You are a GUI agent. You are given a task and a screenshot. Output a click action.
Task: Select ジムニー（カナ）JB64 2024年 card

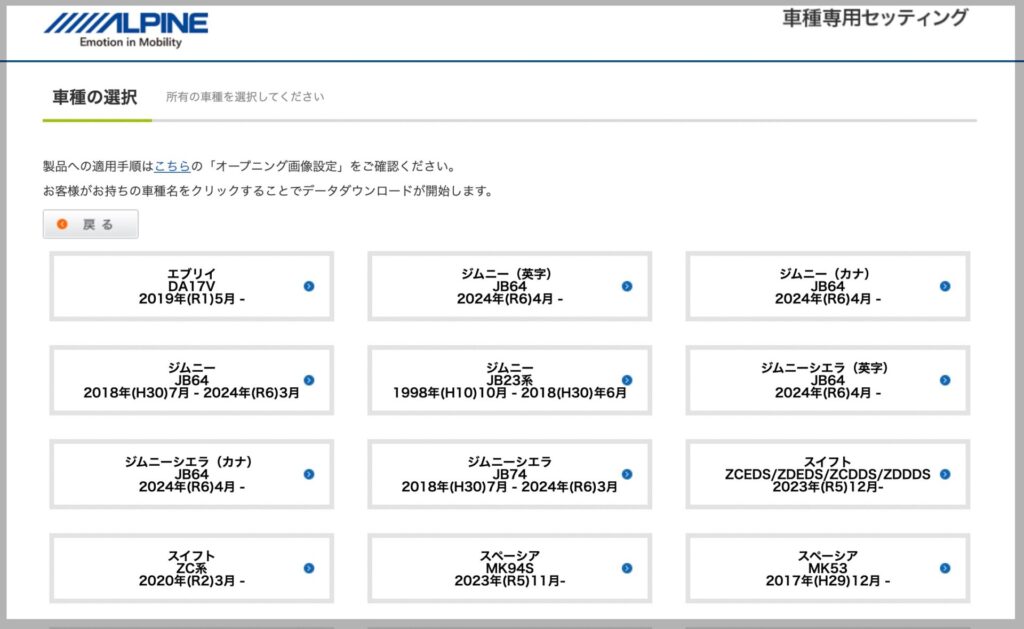[x=827, y=286]
